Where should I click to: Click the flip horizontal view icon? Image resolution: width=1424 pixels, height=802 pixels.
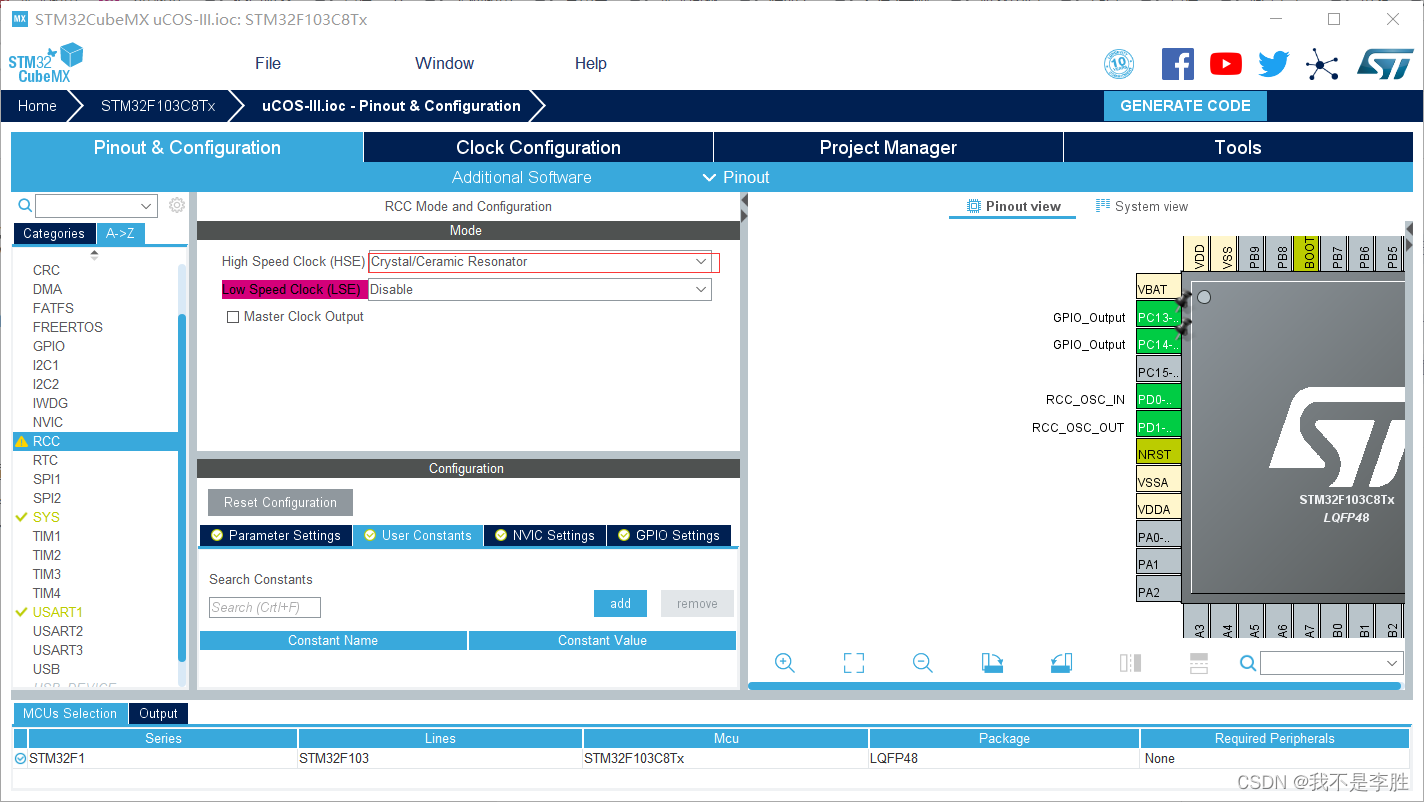click(1130, 663)
